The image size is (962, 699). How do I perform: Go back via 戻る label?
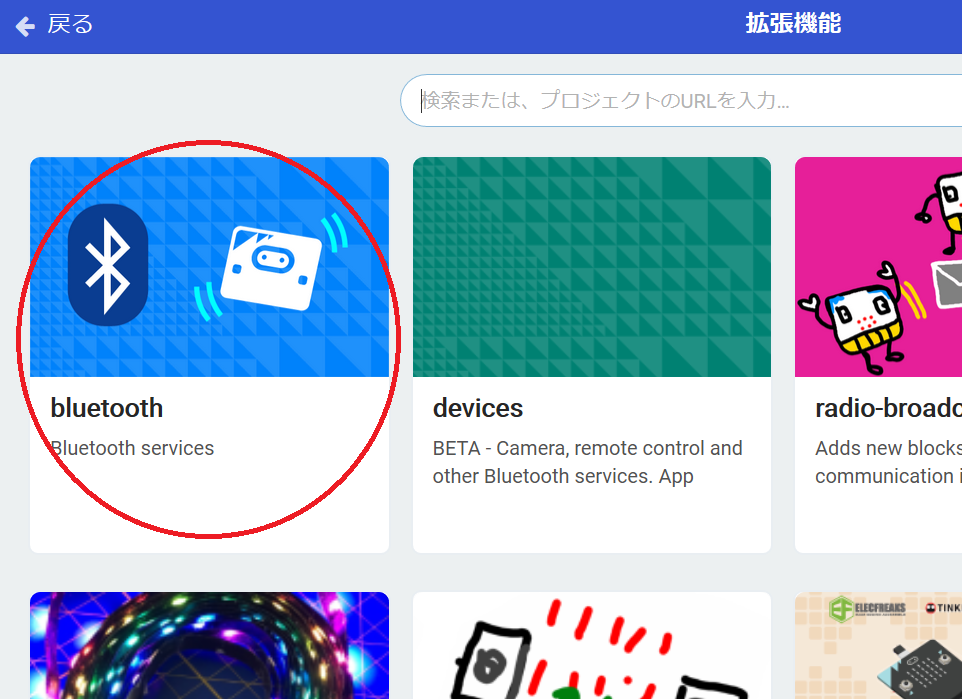click(71, 25)
